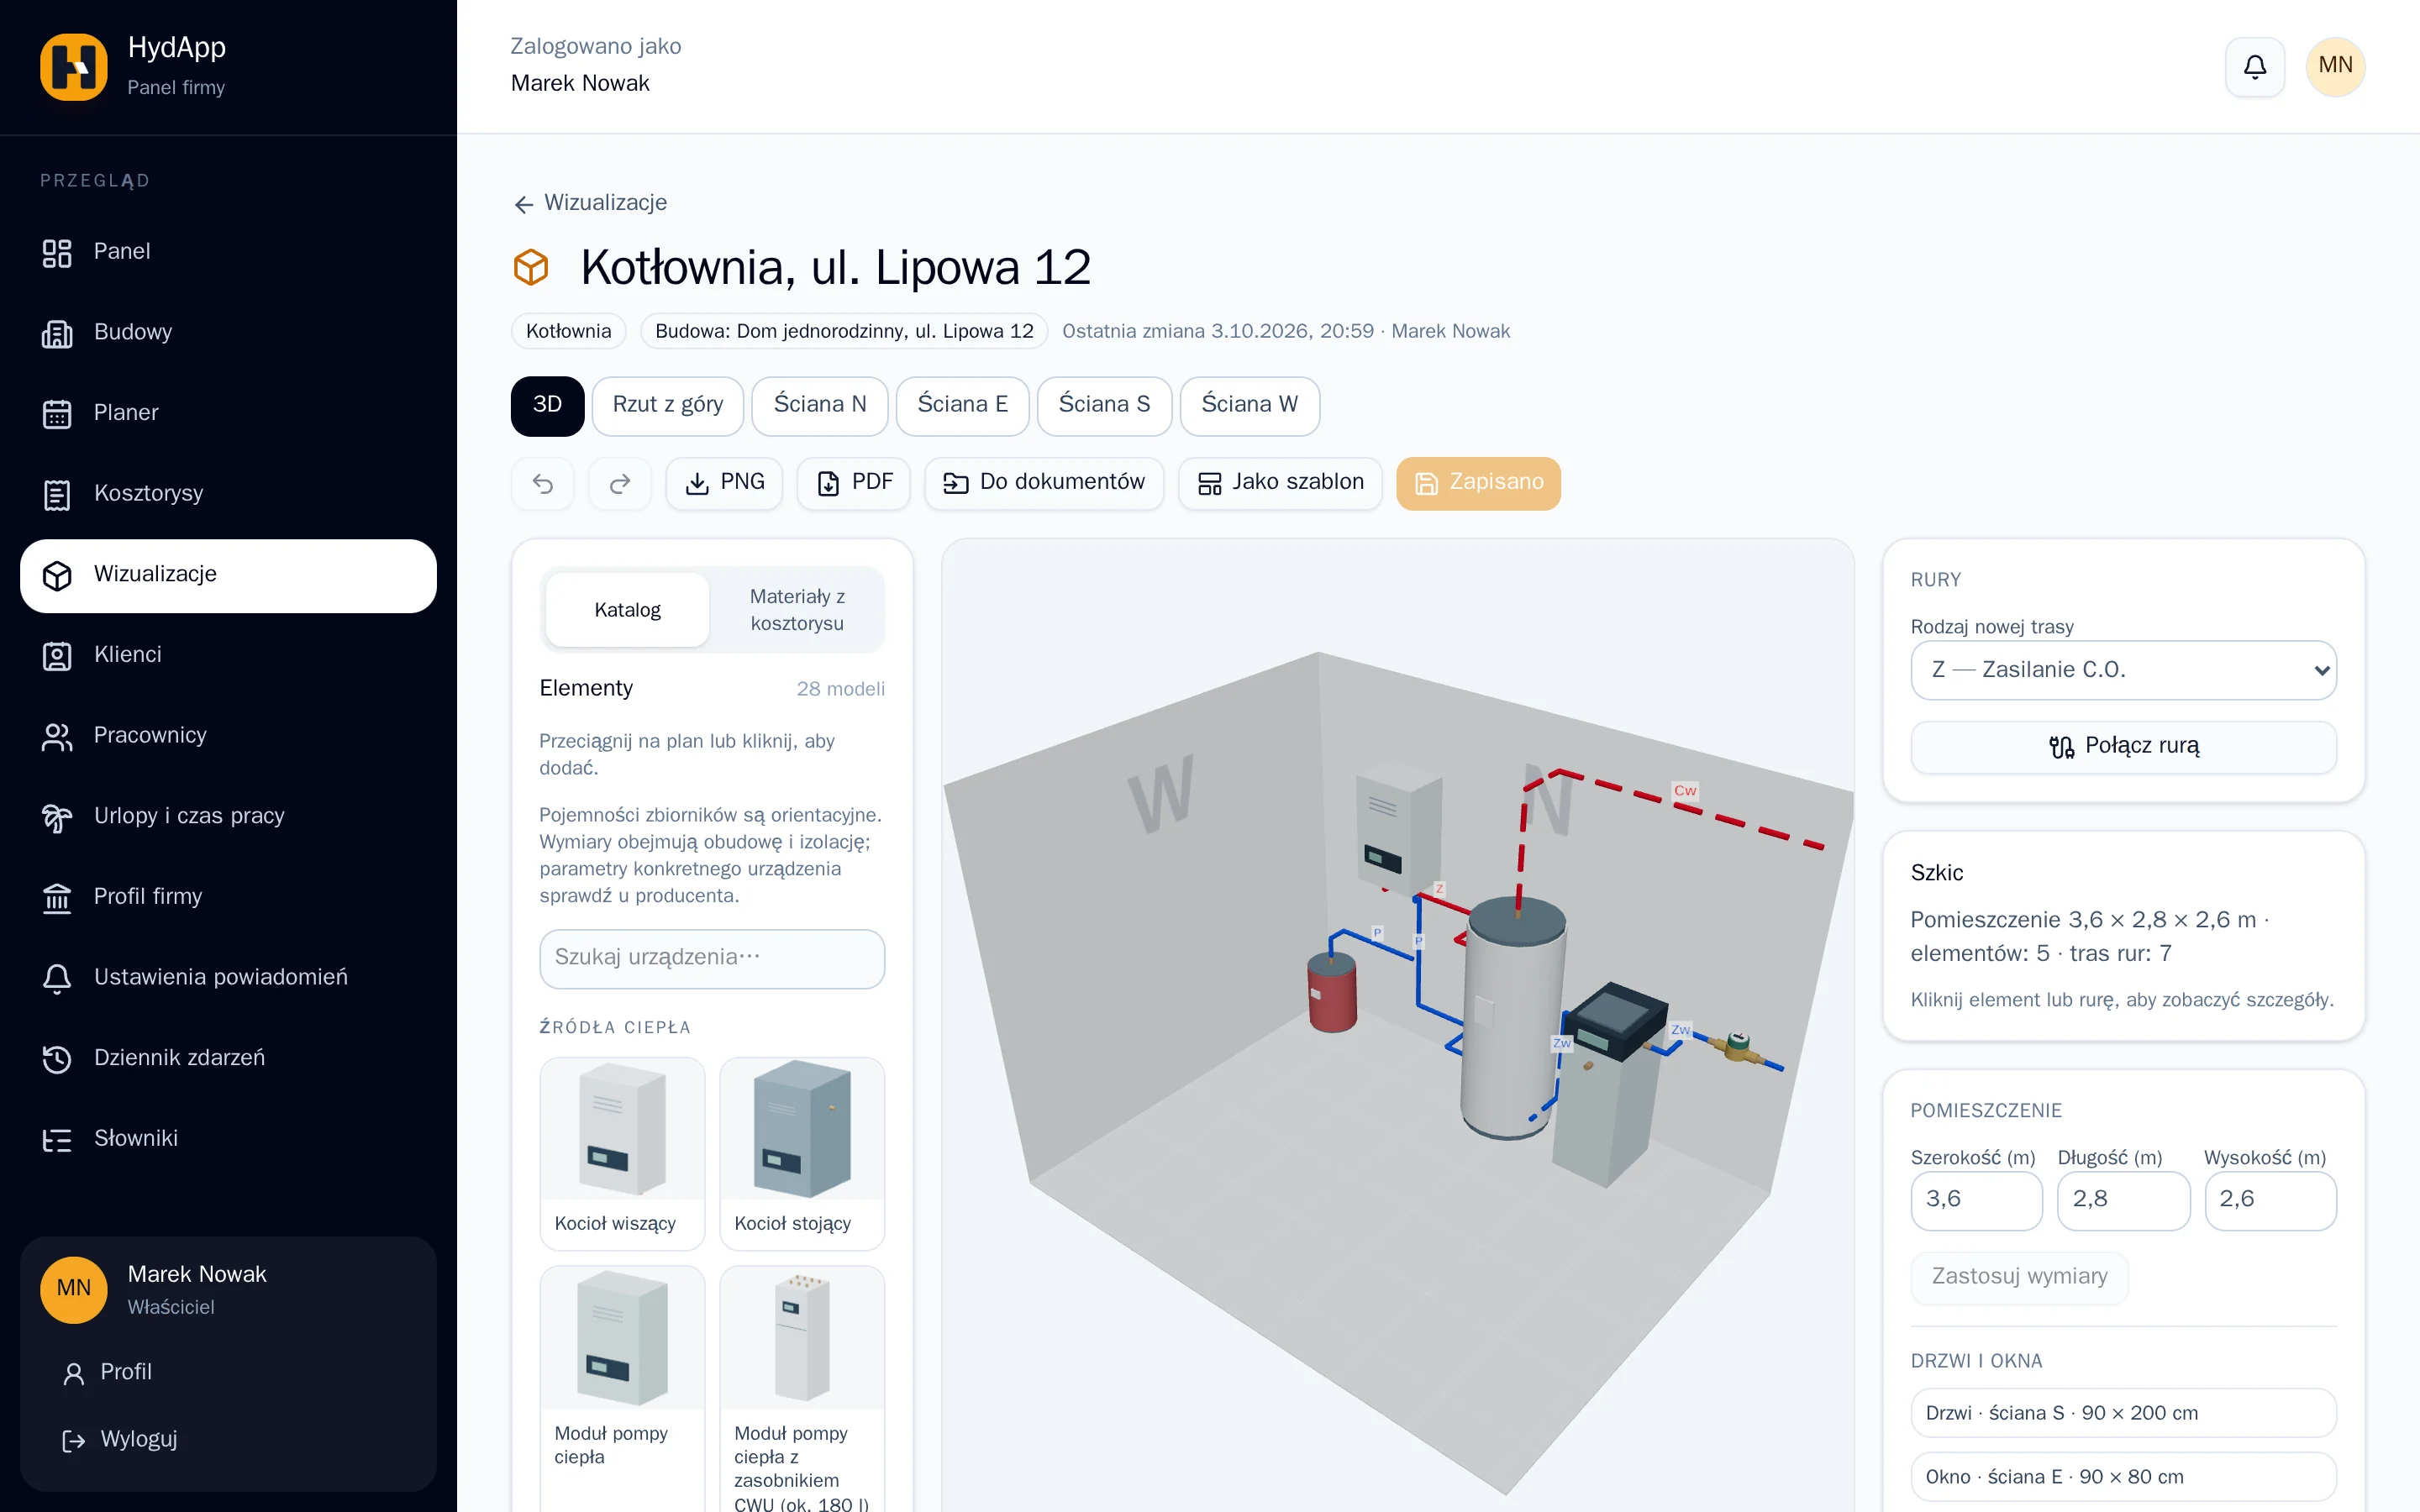This screenshot has width=2420, height=1512.
Task: Click the undo arrow button
Action: click(x=543, y=484)
